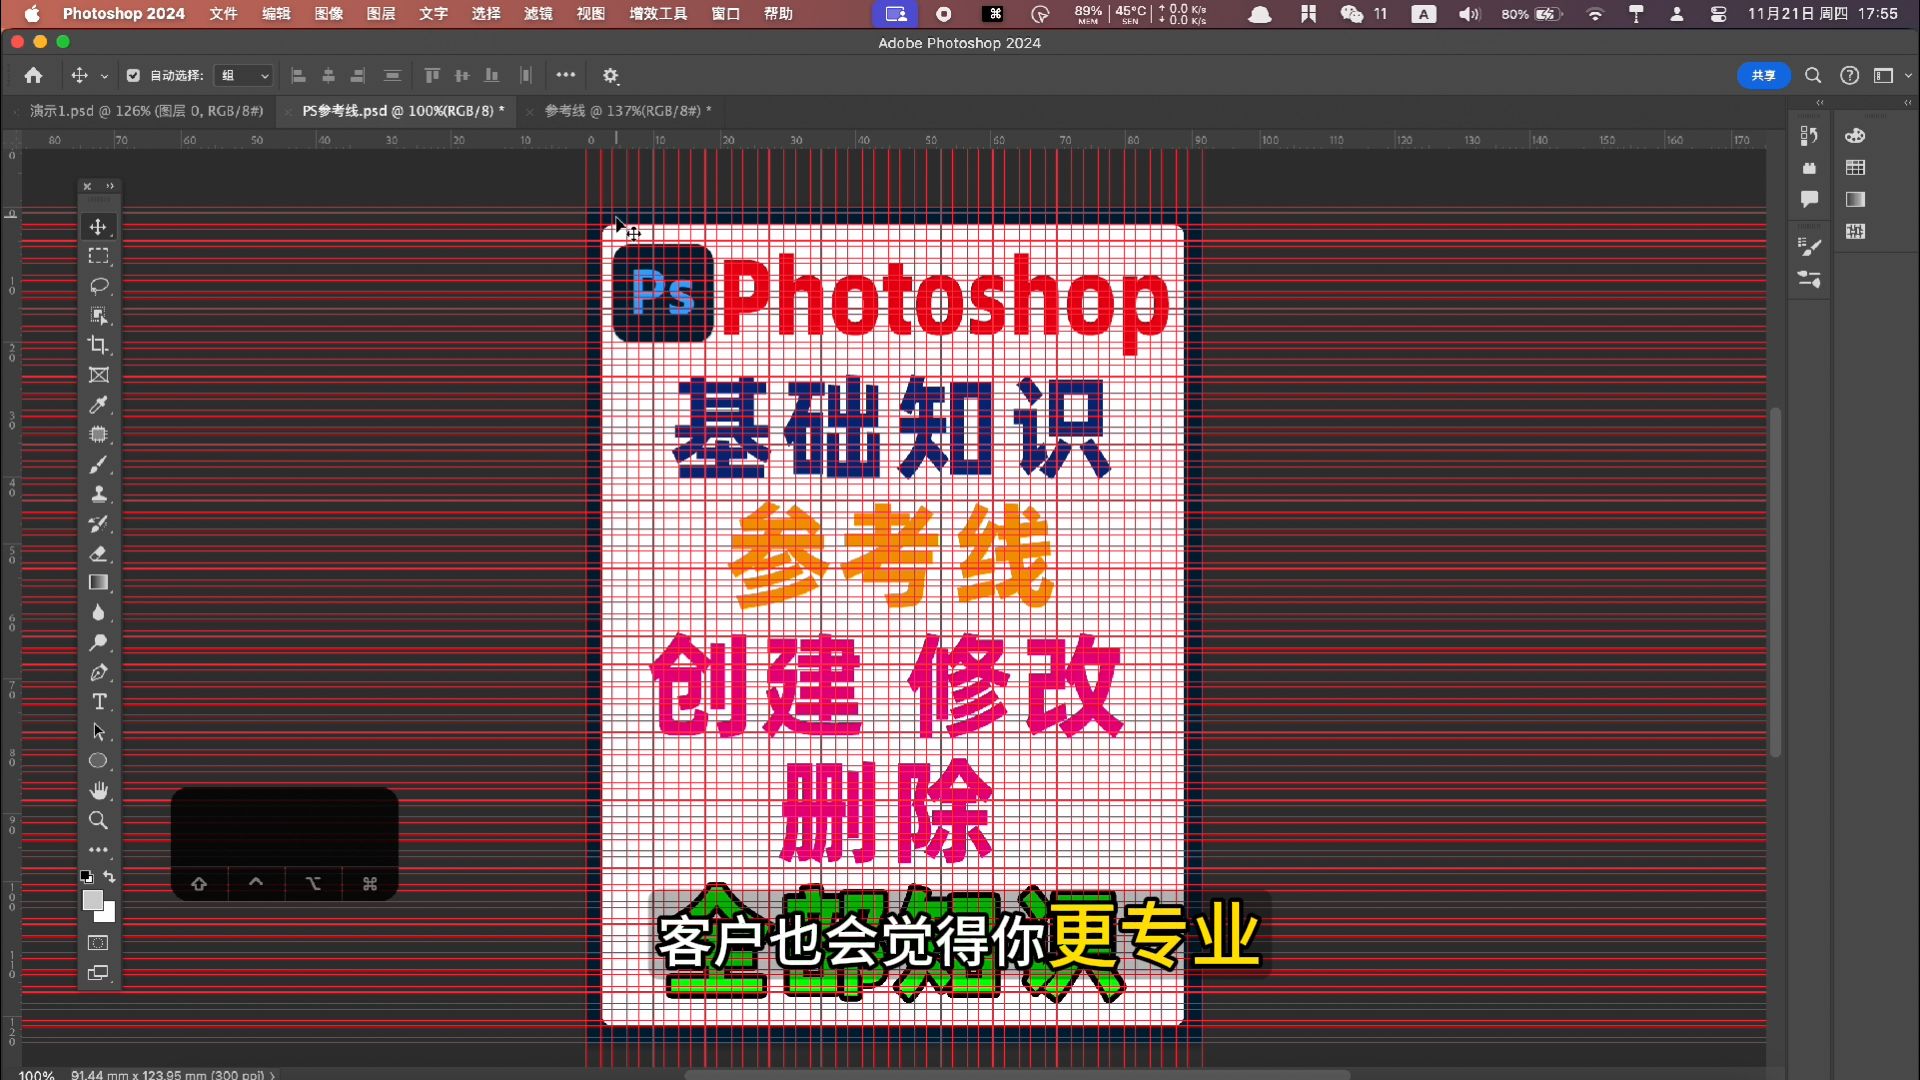
Task: Select the Crop tool
Action: pos(98,345)
